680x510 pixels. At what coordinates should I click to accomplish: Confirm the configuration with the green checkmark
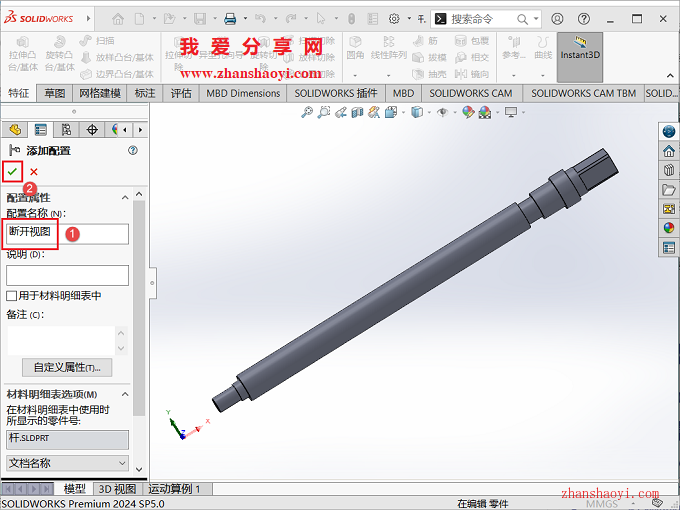(12, 172)
